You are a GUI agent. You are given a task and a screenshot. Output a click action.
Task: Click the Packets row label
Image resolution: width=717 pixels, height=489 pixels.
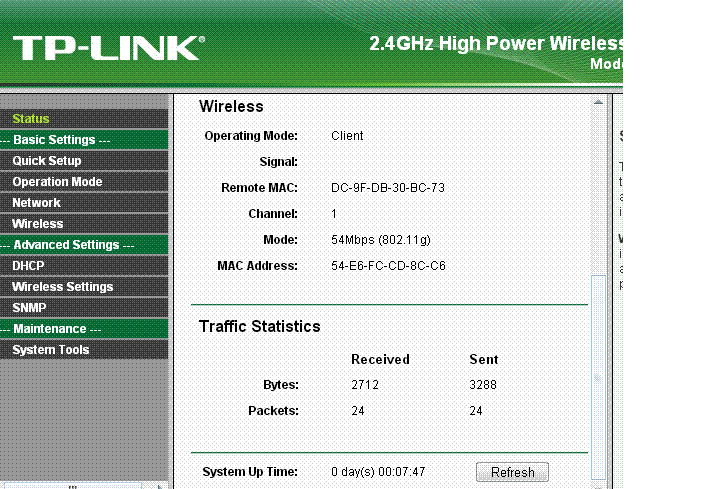pos(273,411)
